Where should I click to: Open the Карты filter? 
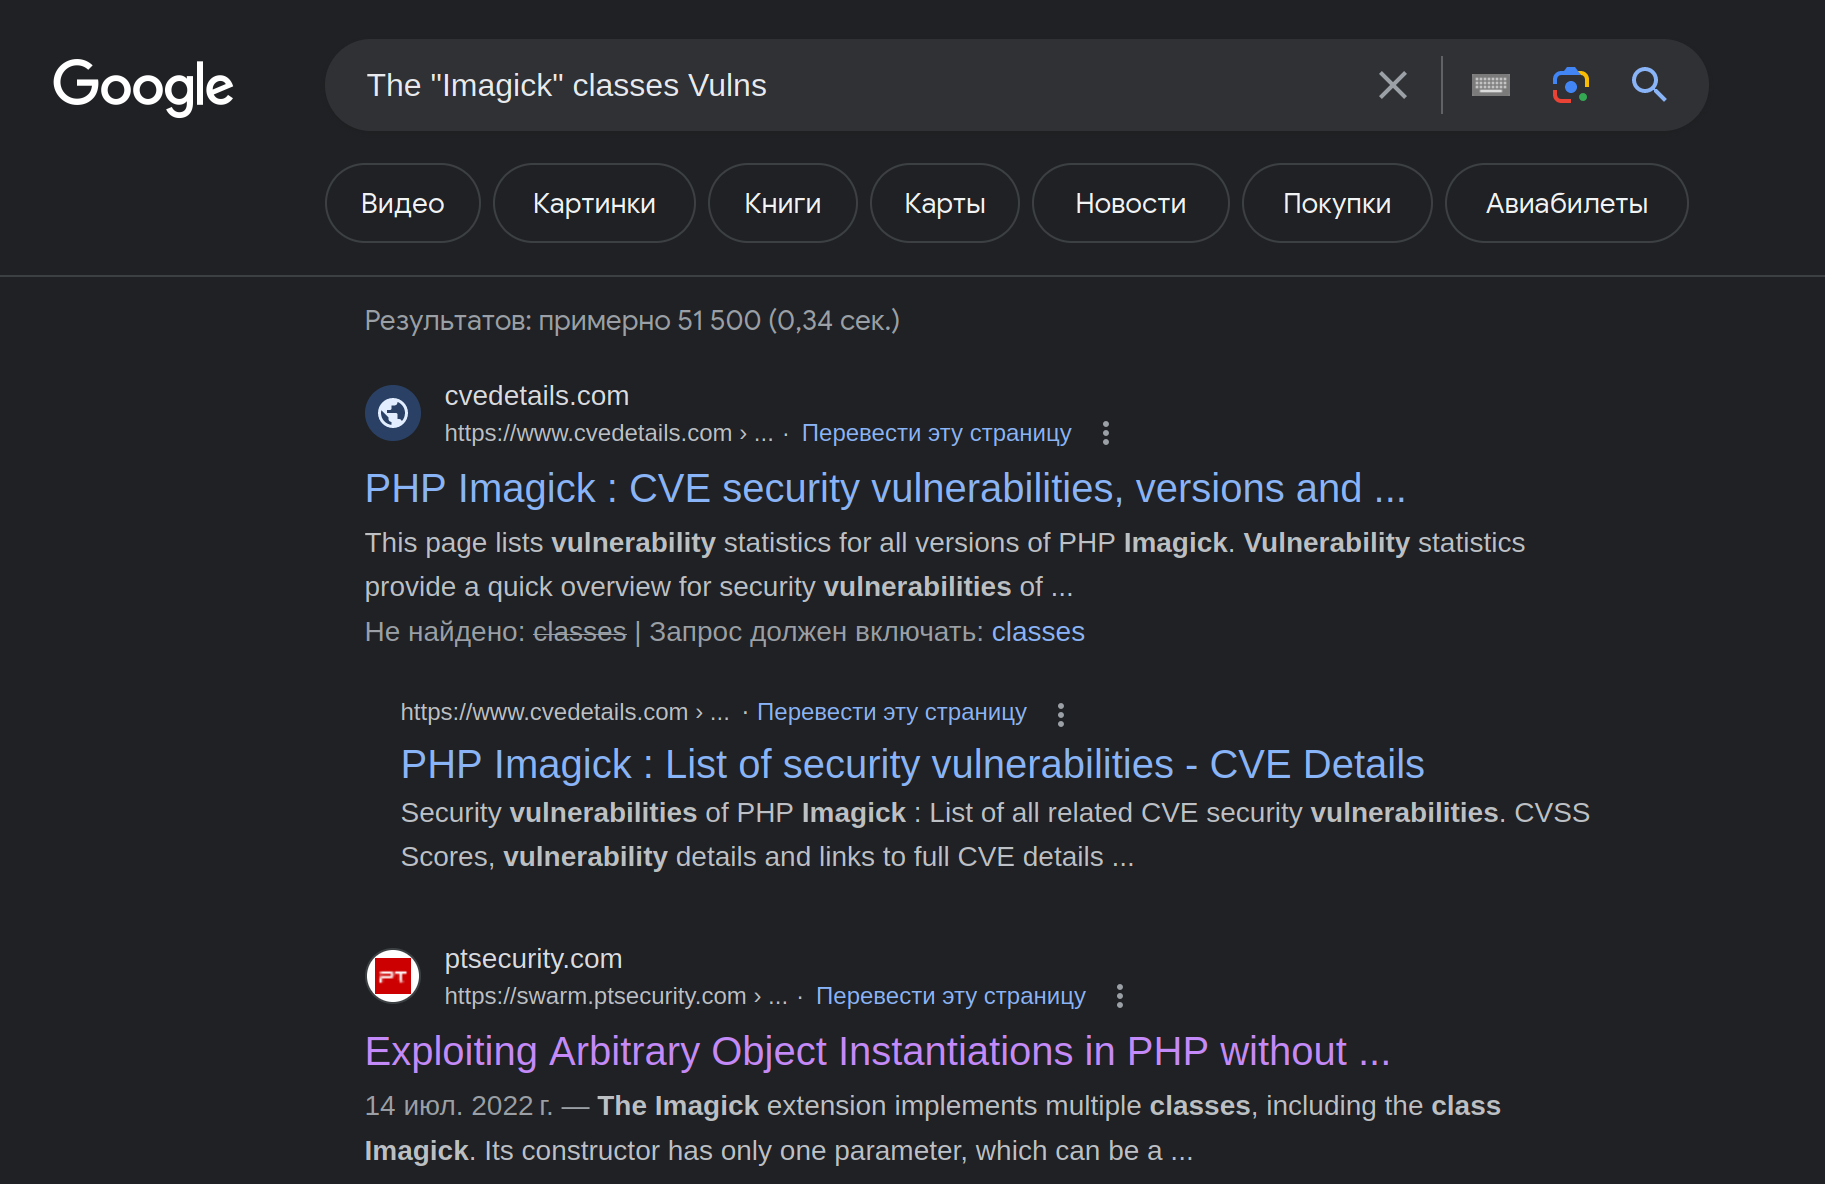[945, 203]
